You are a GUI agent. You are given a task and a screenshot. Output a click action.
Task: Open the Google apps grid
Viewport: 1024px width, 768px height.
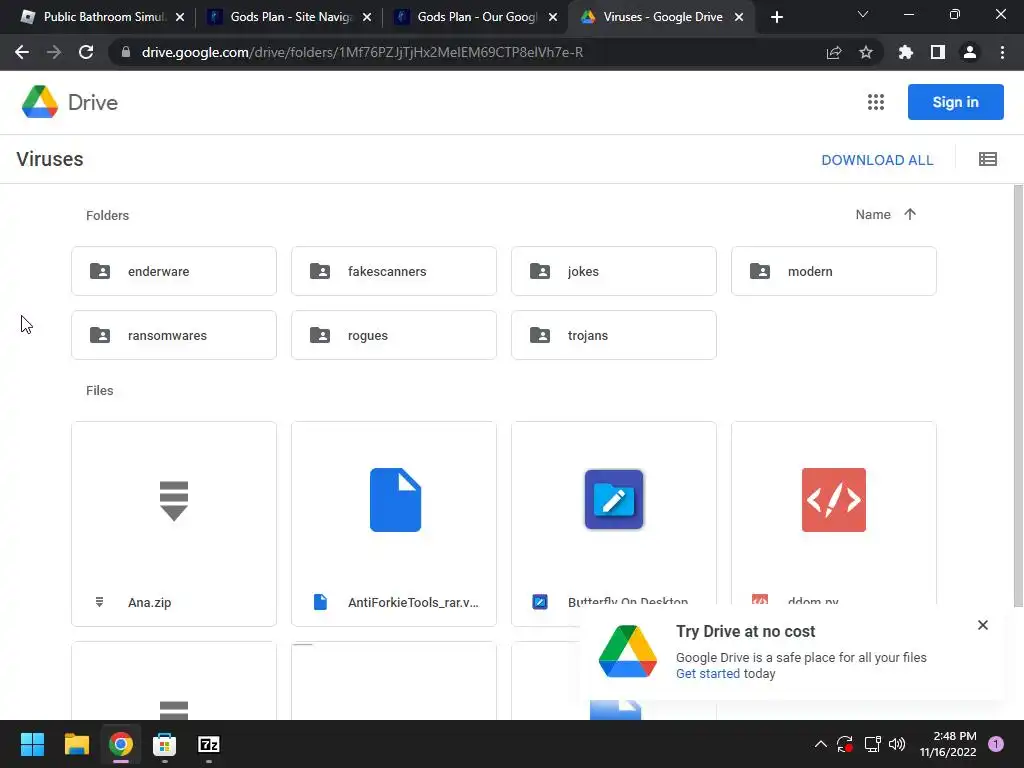pyautogui.click(x=876, y=102)
